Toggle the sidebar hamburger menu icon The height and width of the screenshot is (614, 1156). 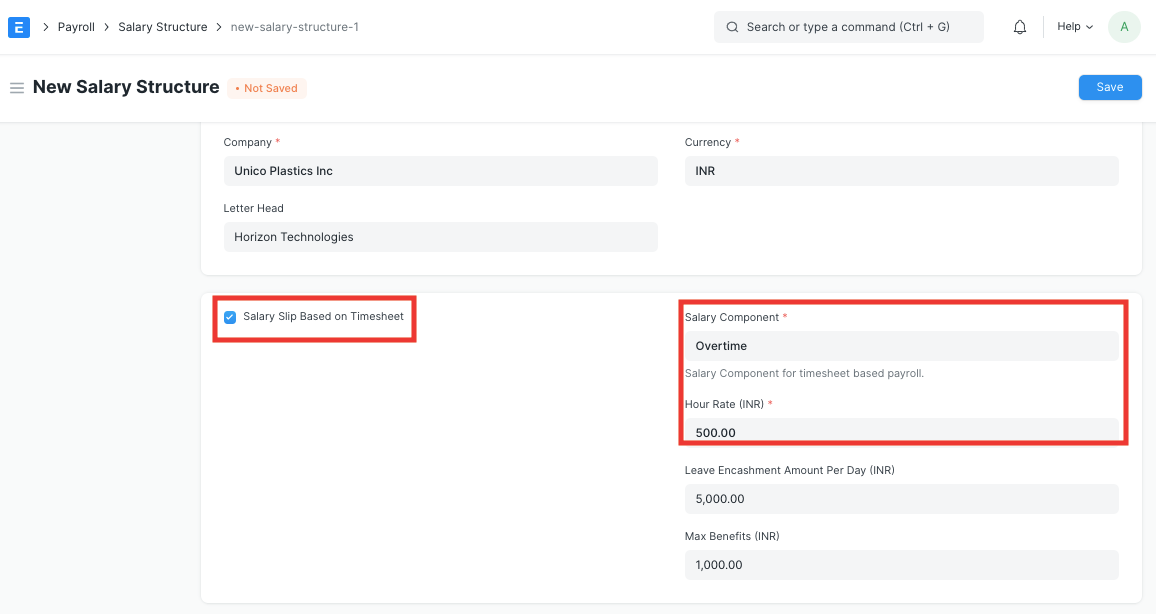[16, 88]
